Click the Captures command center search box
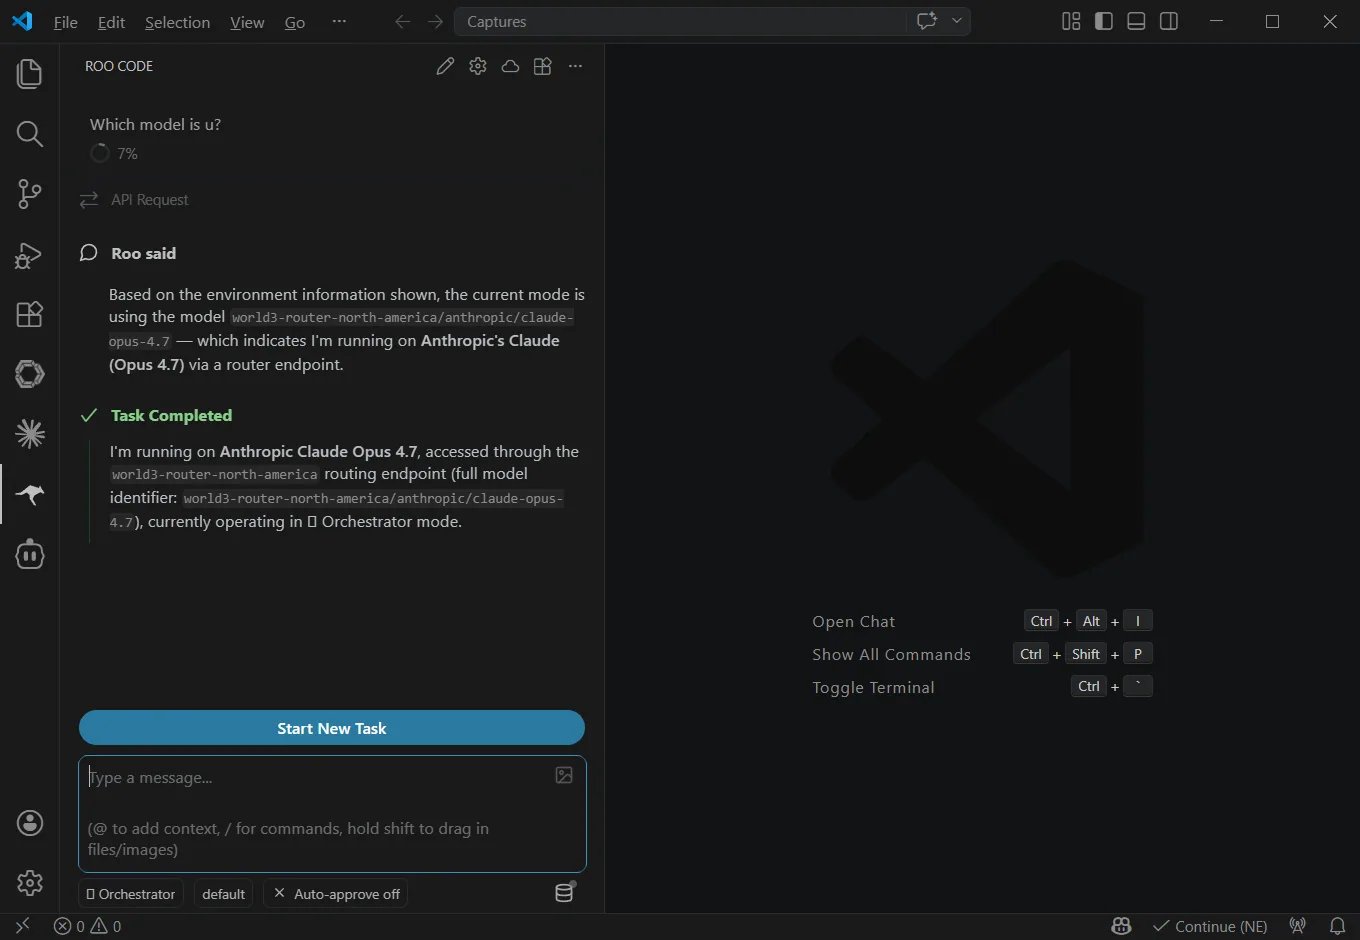1360x940 pixels. coord(682,21)
